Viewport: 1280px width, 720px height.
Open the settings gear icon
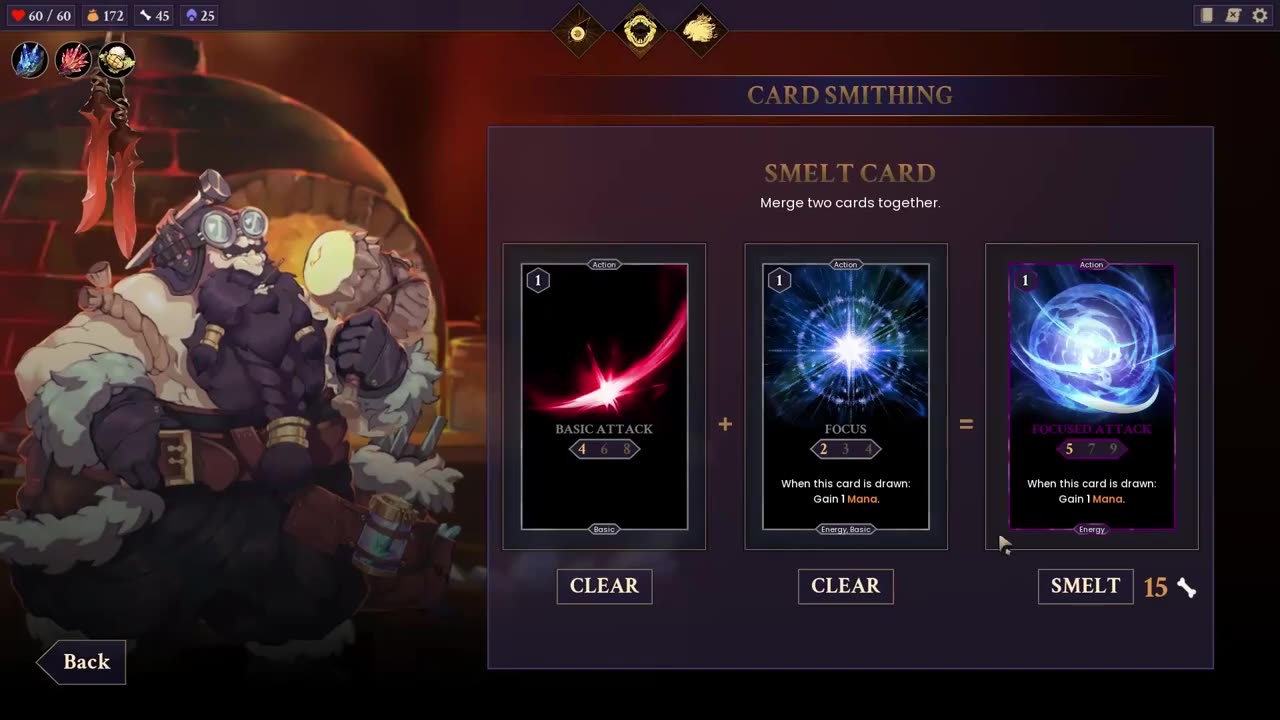click(1260, 15)
